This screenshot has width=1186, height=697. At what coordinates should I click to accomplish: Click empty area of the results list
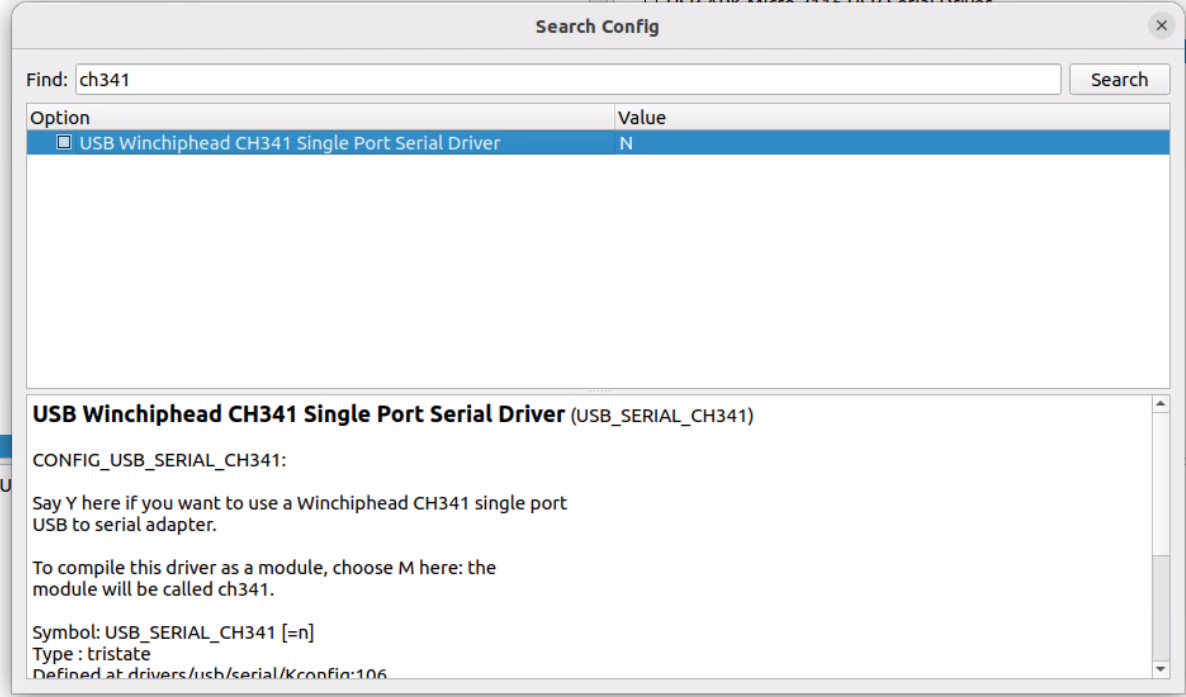[596, 280]
